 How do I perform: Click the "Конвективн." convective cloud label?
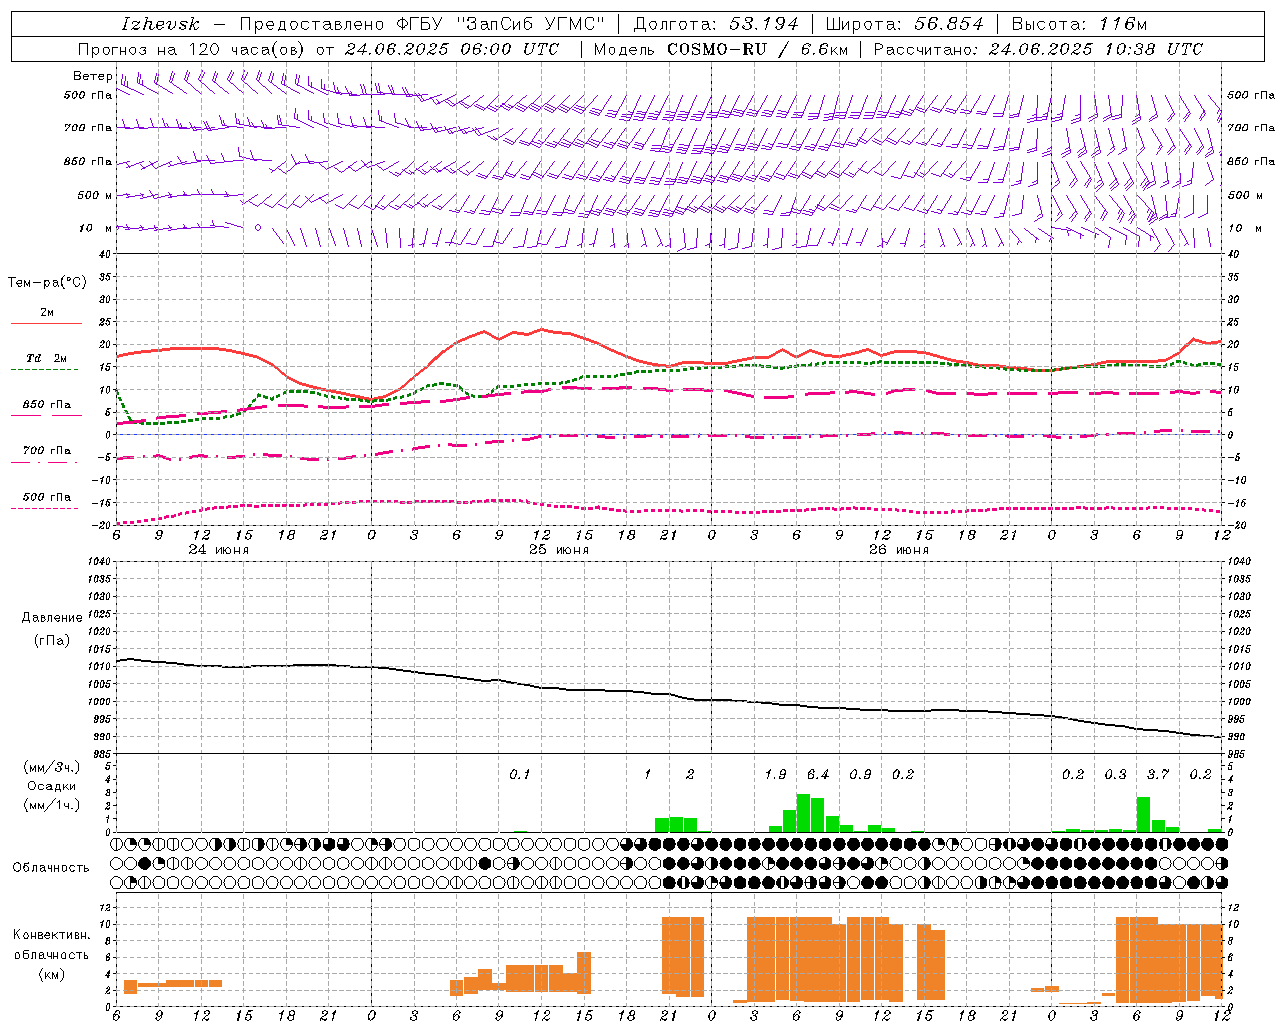click(x=52, y=935)
